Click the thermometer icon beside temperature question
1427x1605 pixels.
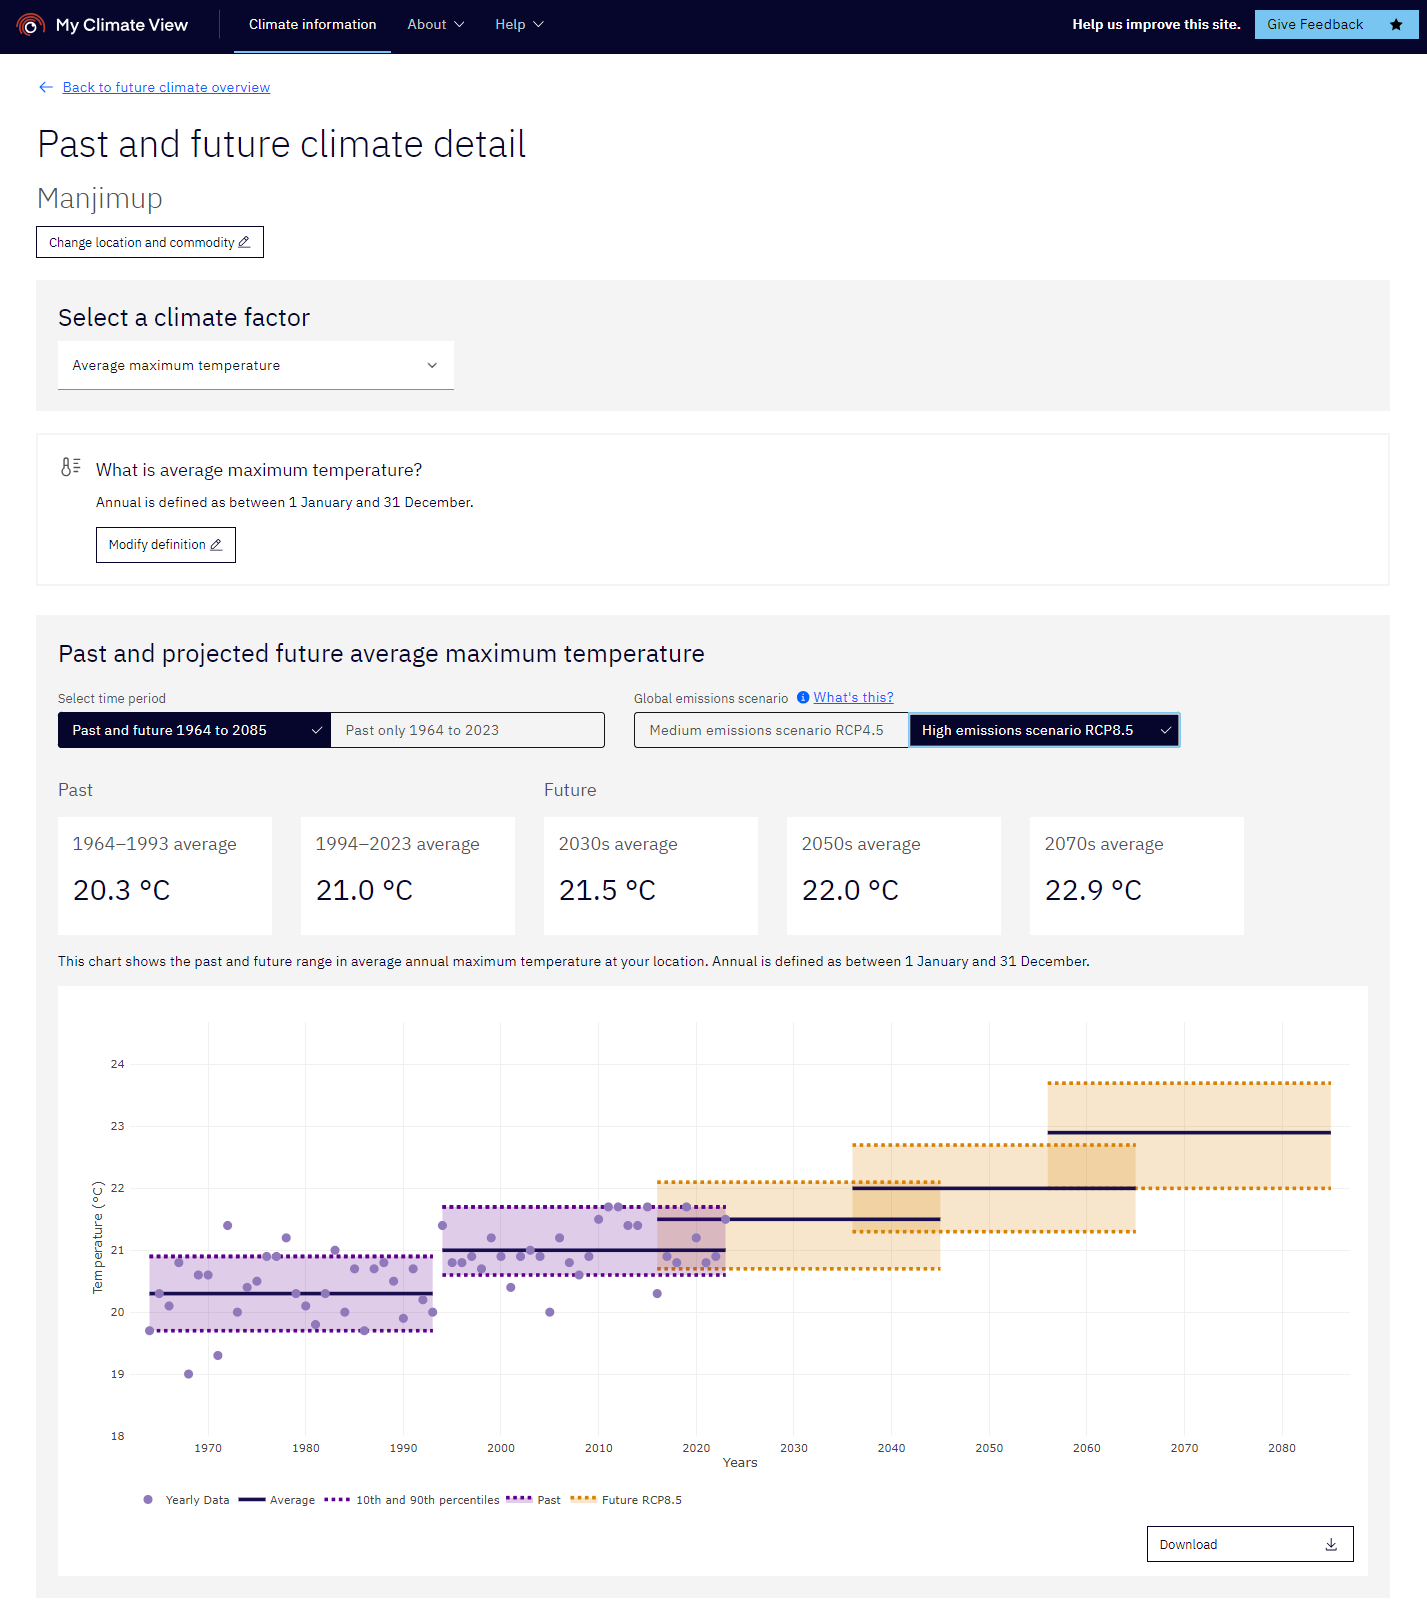70,467
